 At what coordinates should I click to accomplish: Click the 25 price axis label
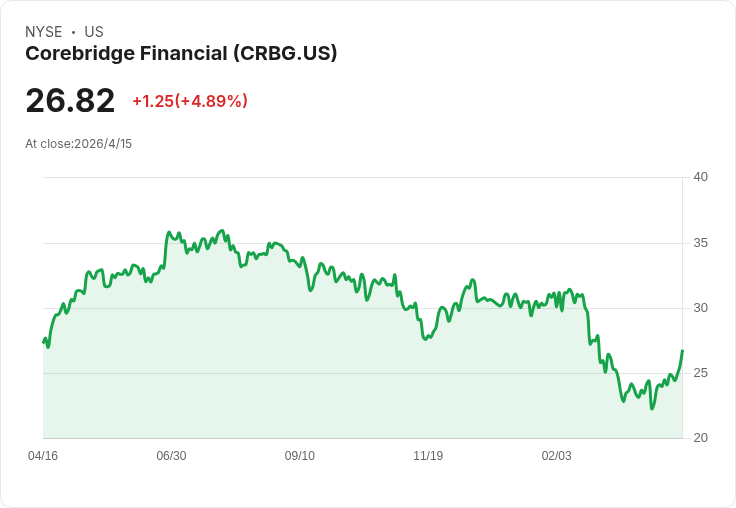(x=701, y=373)
